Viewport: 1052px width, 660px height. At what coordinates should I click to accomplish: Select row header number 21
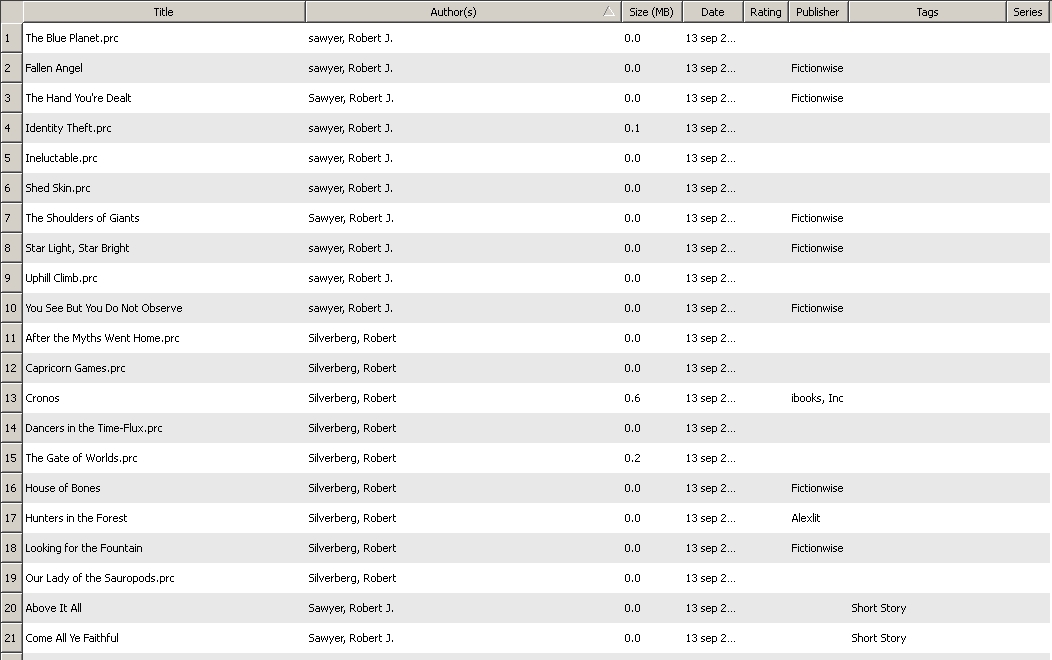[x=11, y=638]
